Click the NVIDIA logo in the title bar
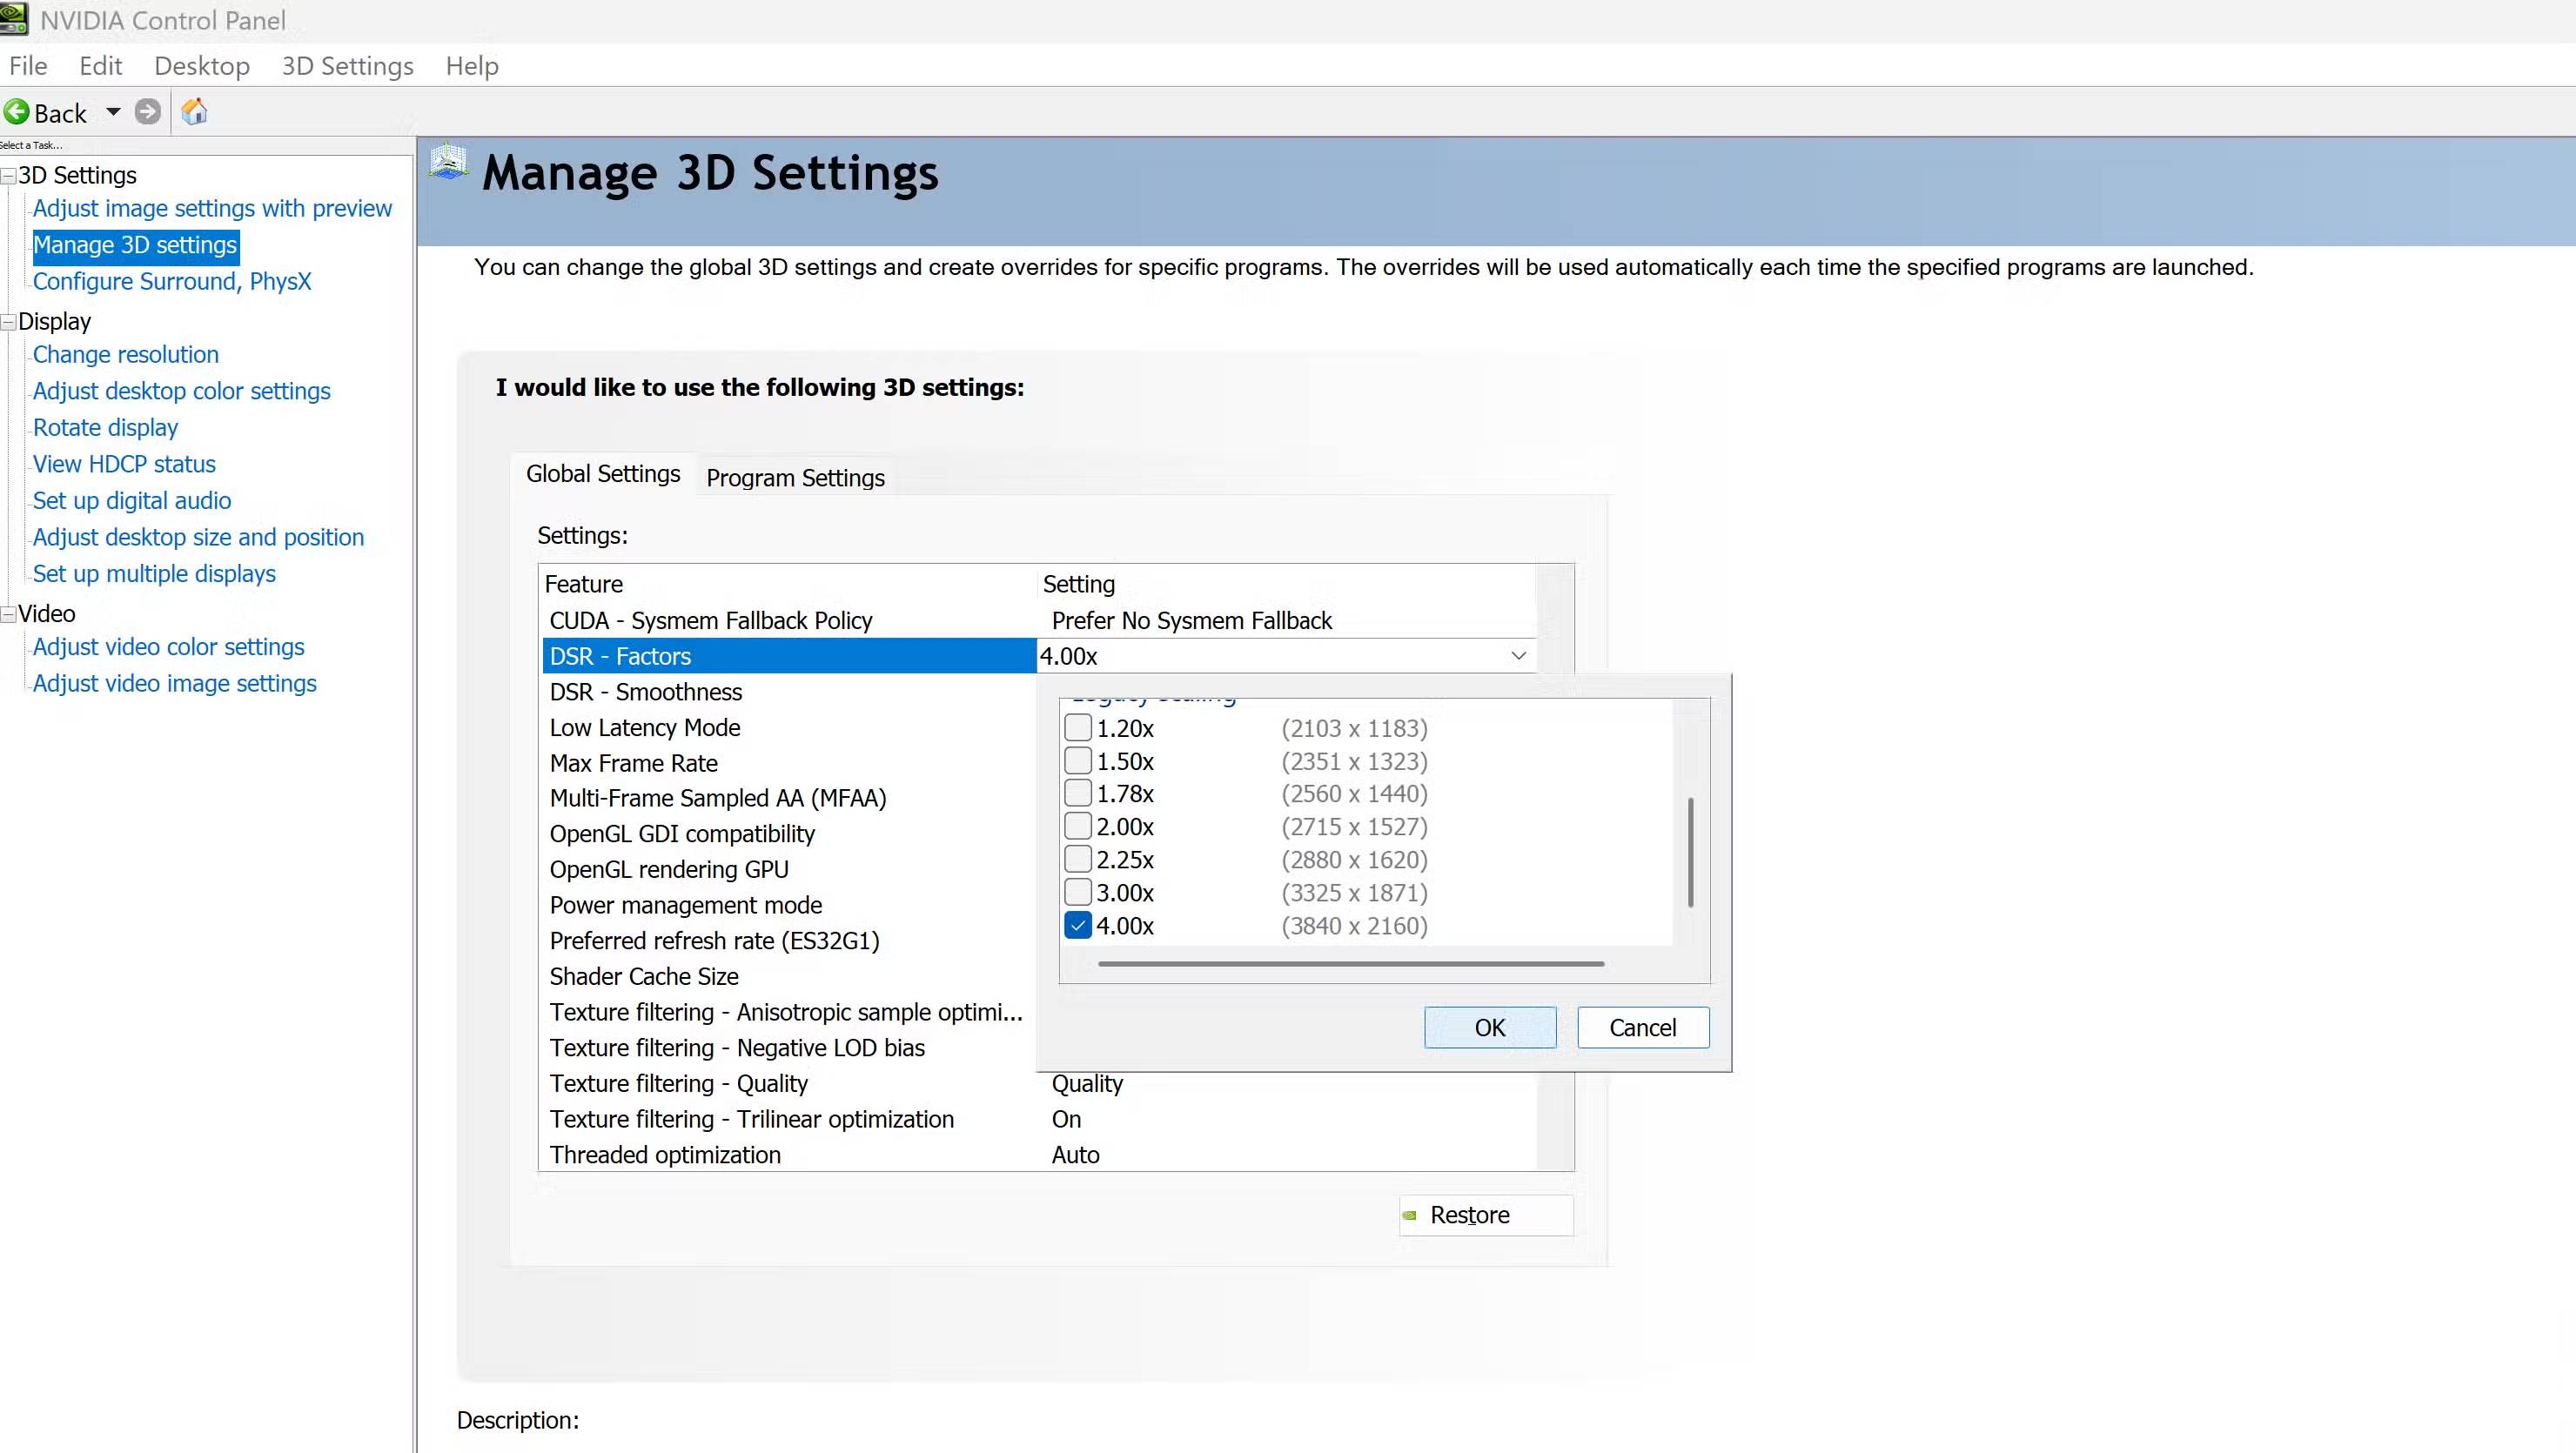The width and height of the screenshot is (2576, 1453). pyautogui.click(x=14, y=19)
